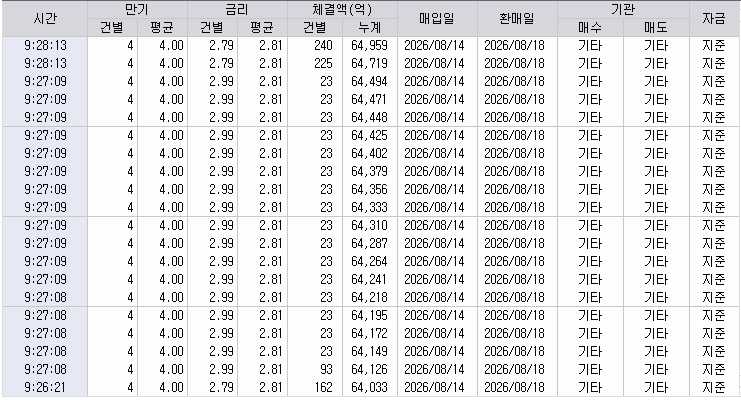This screenshot has width=741, height=400.
Task: Select the cumulative value 64,379
Action: (369, 172)
